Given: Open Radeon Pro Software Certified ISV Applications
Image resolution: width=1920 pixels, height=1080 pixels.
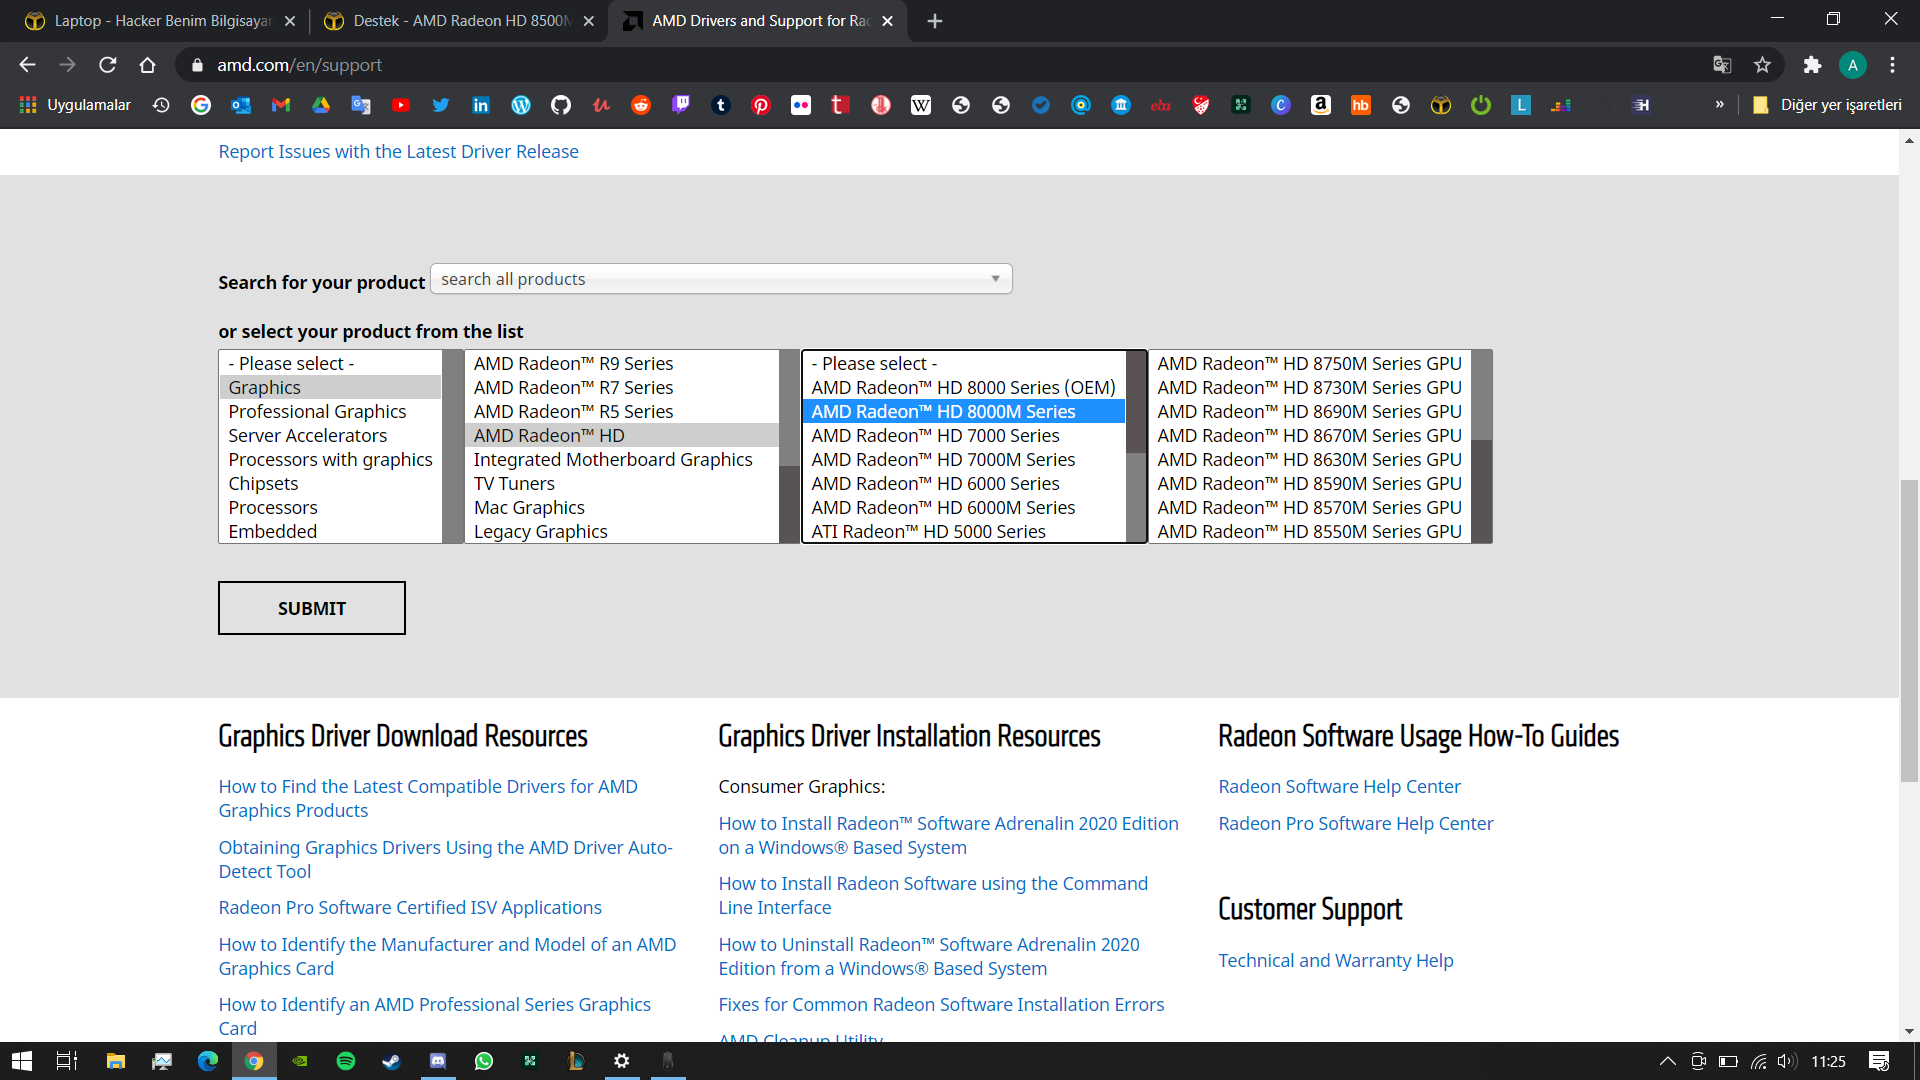Looking at the screenshot, I should [x=410, y=908].
